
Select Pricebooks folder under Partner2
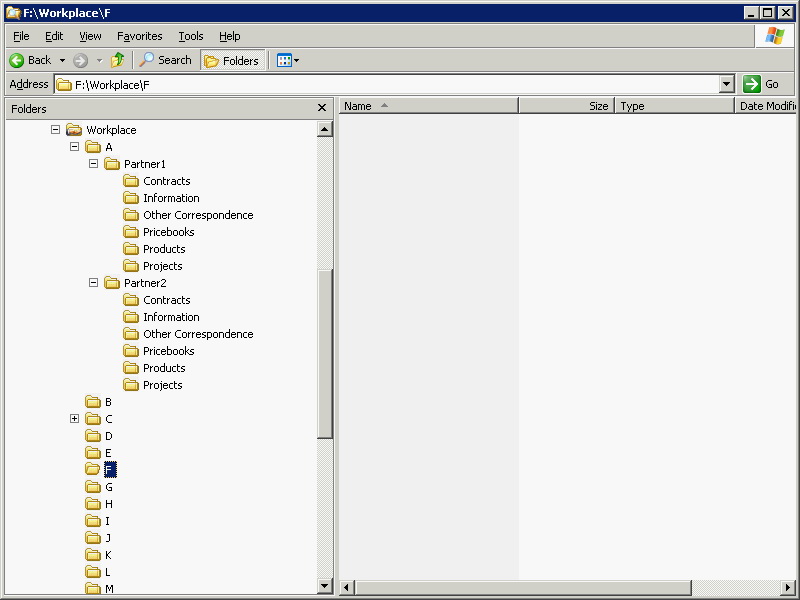click(x=168, y=351)
